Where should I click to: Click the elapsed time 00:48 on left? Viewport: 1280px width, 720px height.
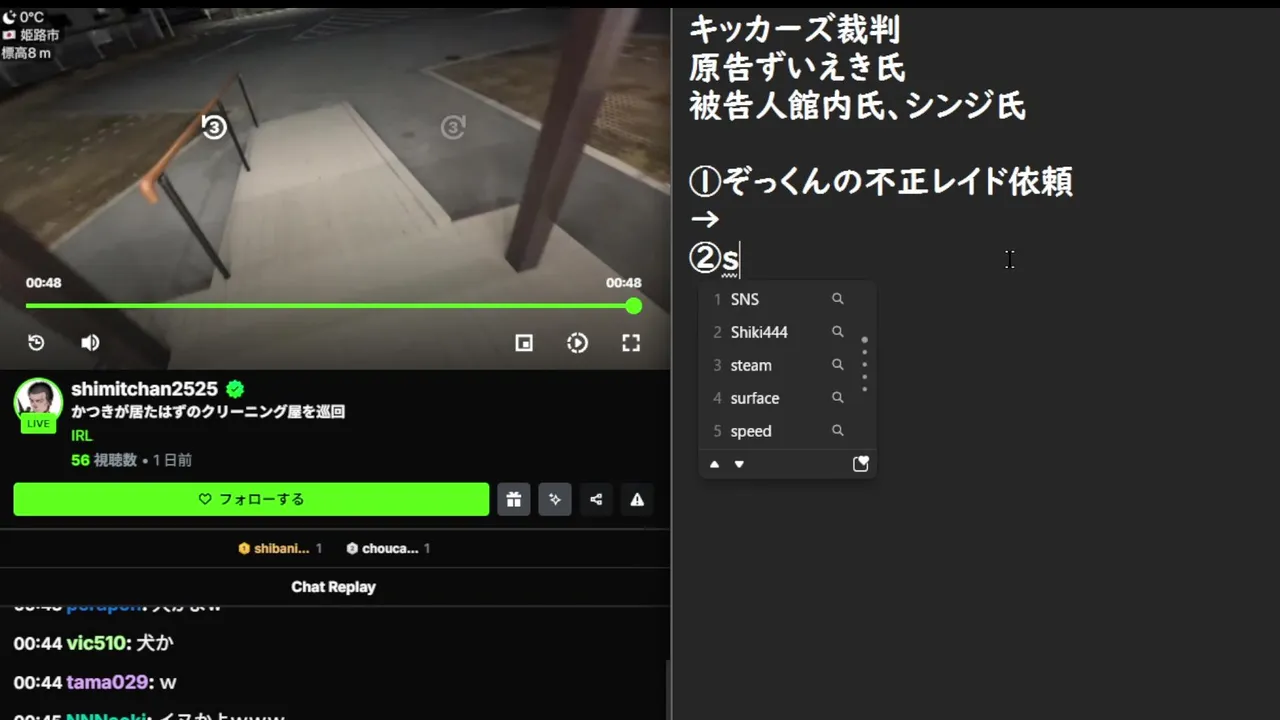pyautogui.click(x=43, y=283)
